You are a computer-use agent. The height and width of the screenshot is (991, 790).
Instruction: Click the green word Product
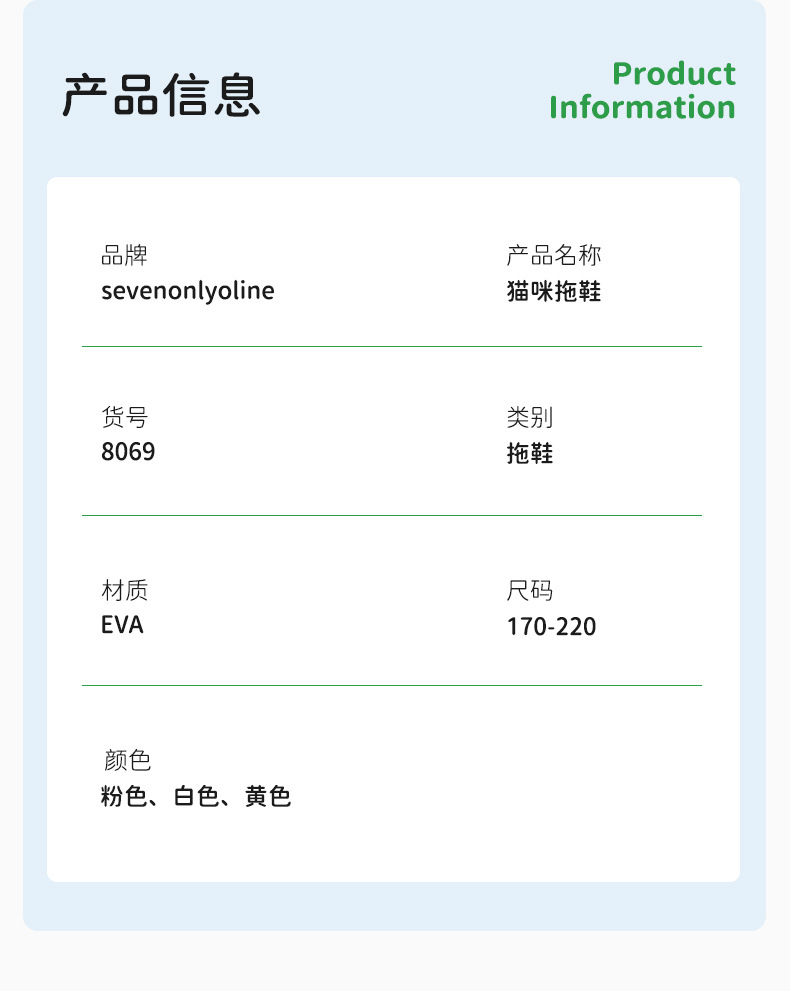point(673,74)
